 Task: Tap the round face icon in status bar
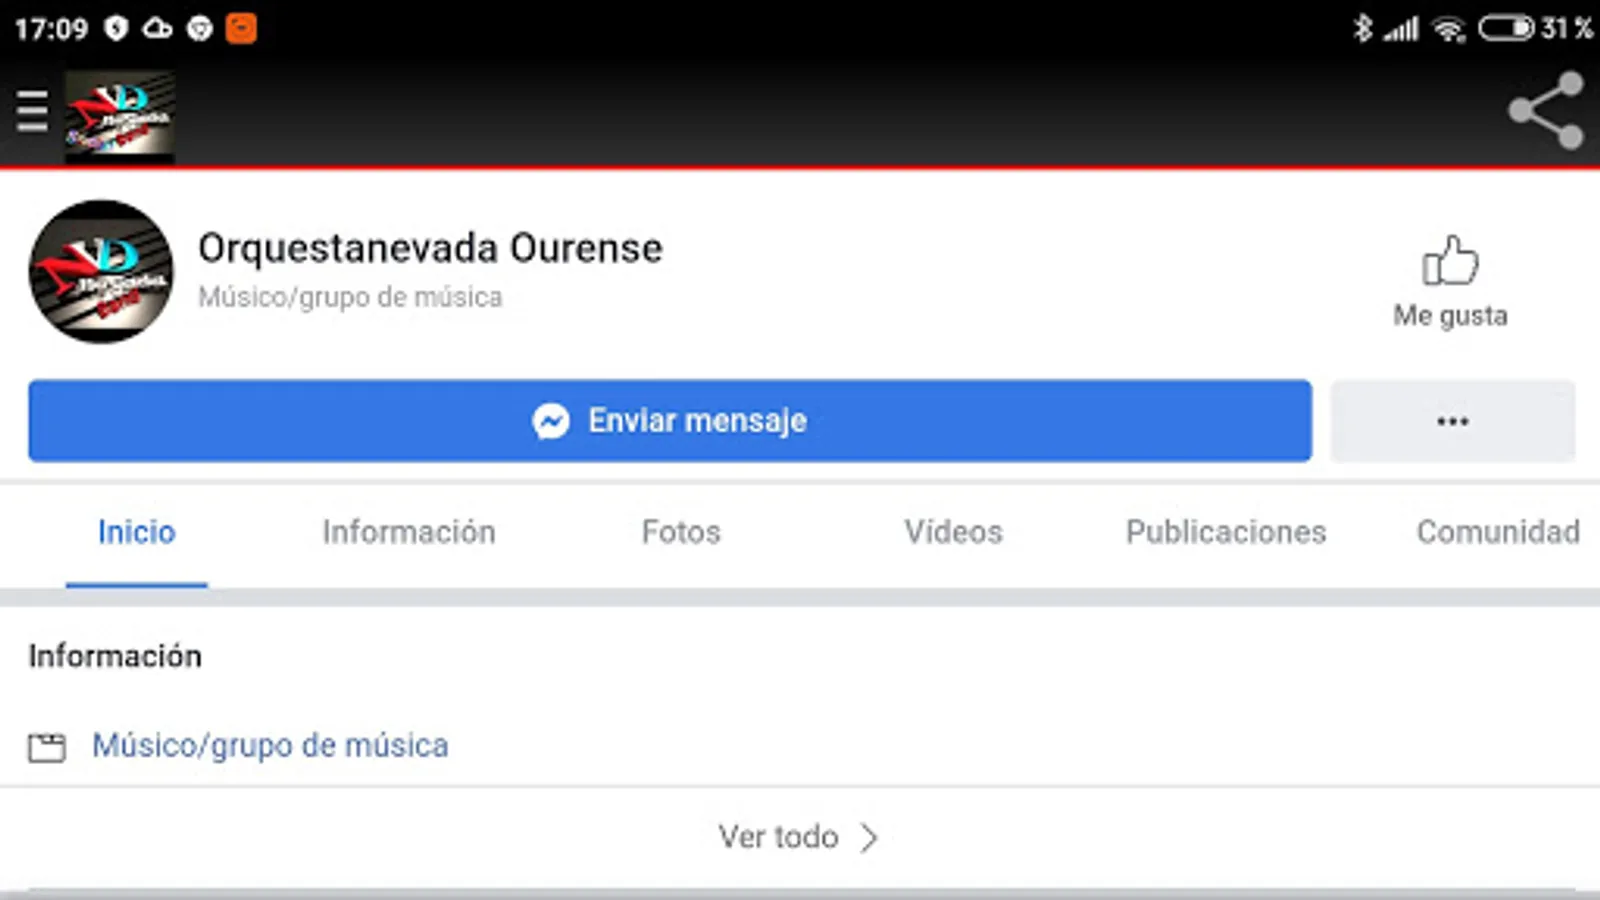(x=200, y=28)
